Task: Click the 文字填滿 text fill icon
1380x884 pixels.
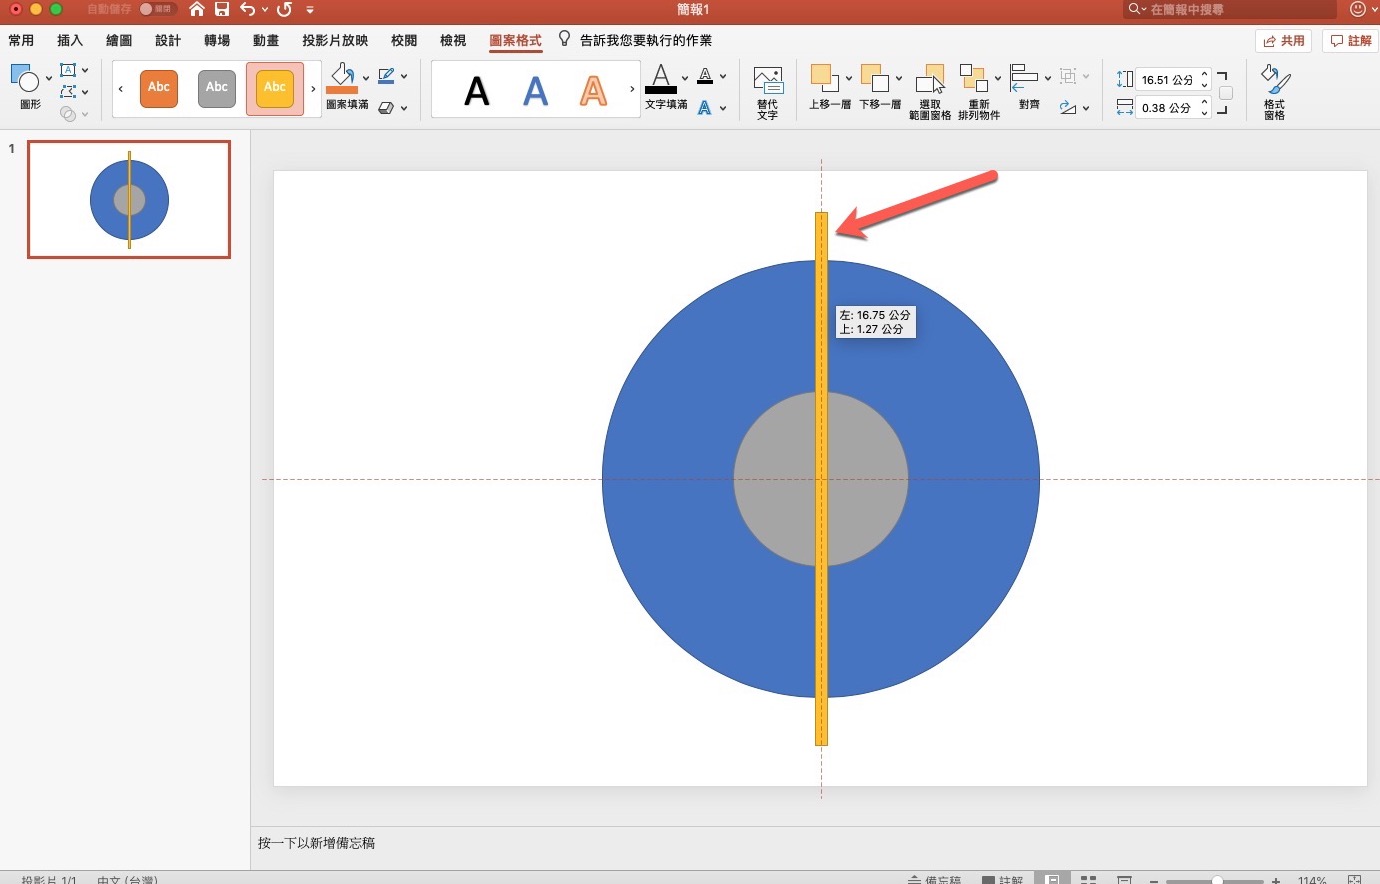Action: [x=661, y=78]
